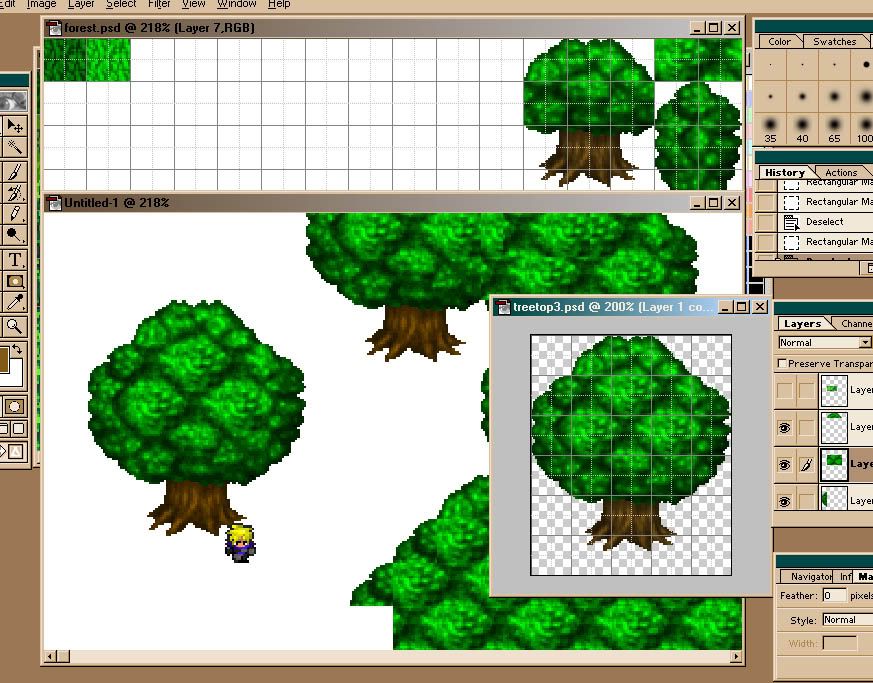Image resolution: width=873 pixels, height=683 pixels.
Task: Select the Type tool
Action: 14,260
